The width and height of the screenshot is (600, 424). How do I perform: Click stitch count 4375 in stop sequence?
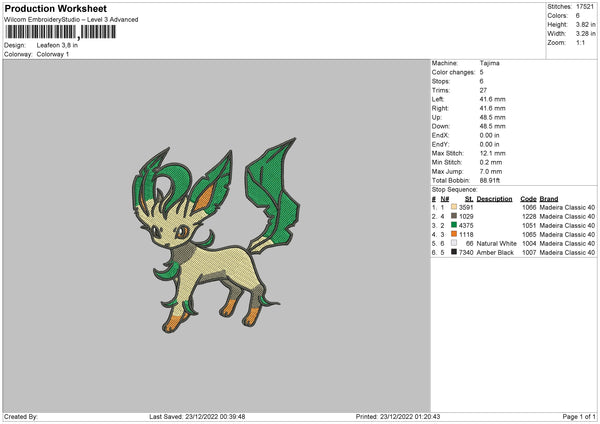[466, 225]
